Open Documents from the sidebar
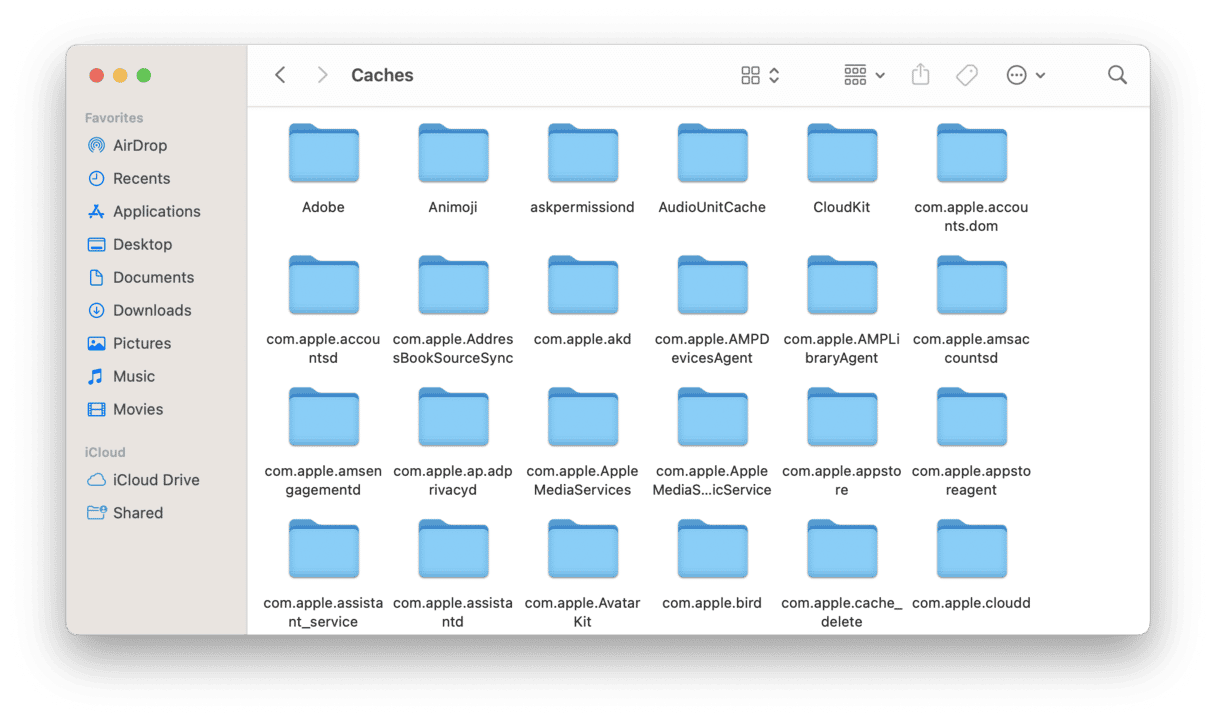The image size is (1216, 722). tap(153, 277)
